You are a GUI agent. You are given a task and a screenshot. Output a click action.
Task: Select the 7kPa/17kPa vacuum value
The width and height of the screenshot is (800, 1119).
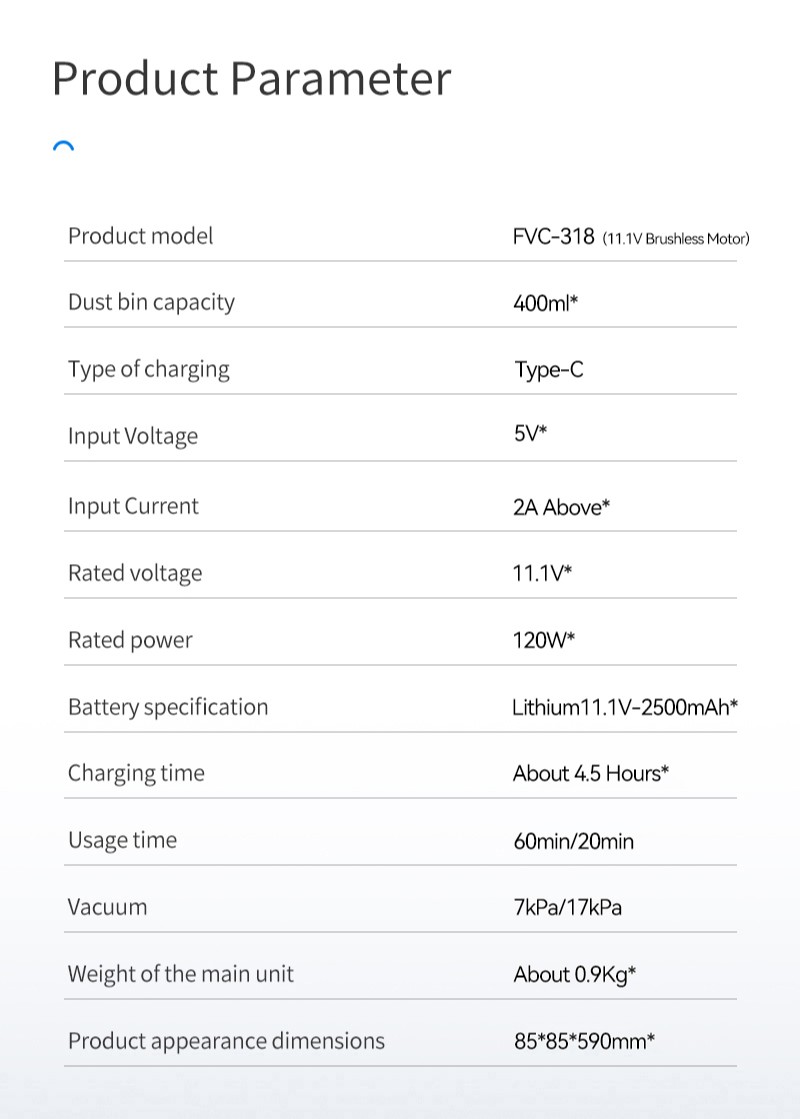pos(567,908)
